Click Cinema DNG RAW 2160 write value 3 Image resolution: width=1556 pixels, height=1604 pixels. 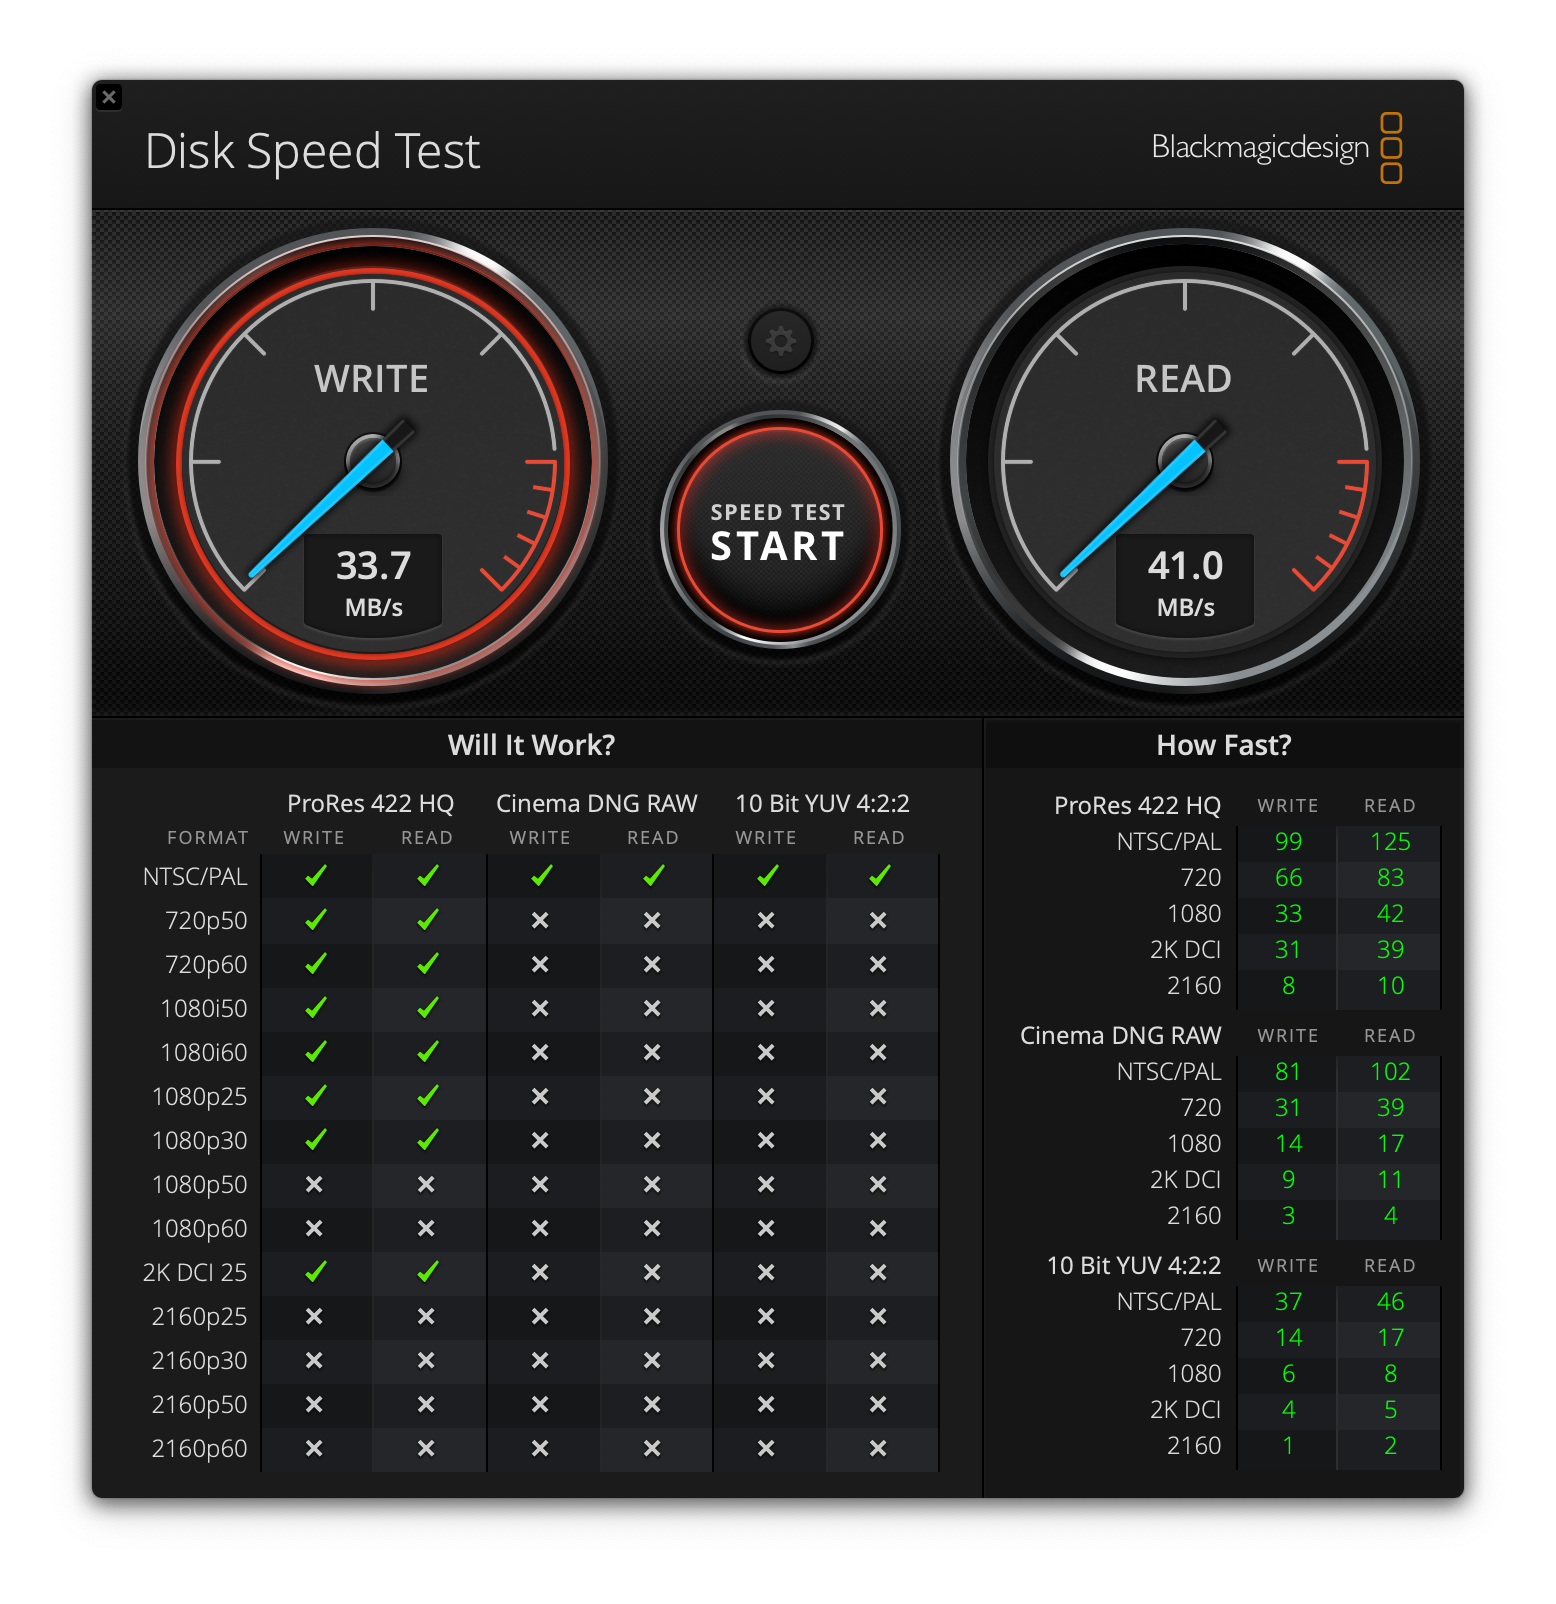click(x=1288, y=1216)
